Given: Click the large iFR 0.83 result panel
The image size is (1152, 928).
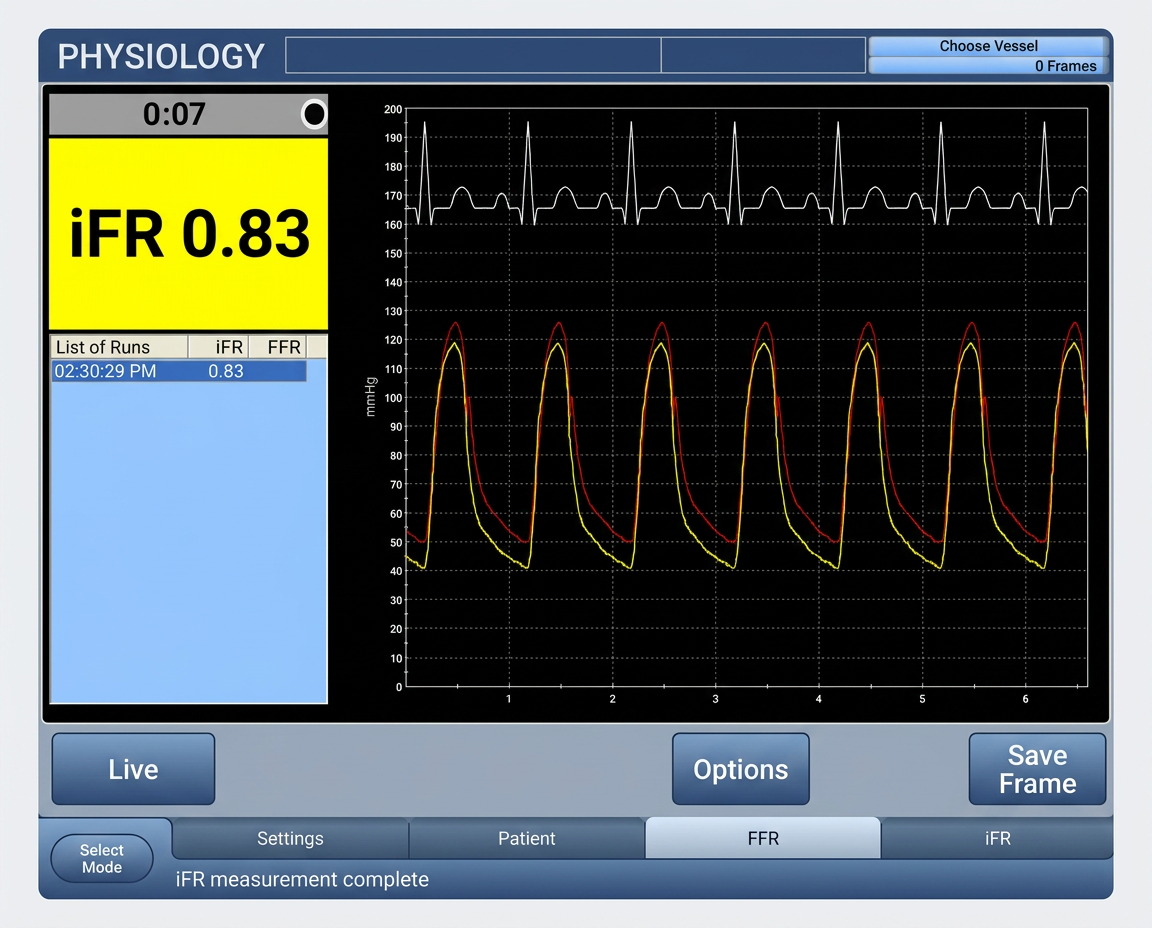Looking at the screenshot, I should coord(188,234).
